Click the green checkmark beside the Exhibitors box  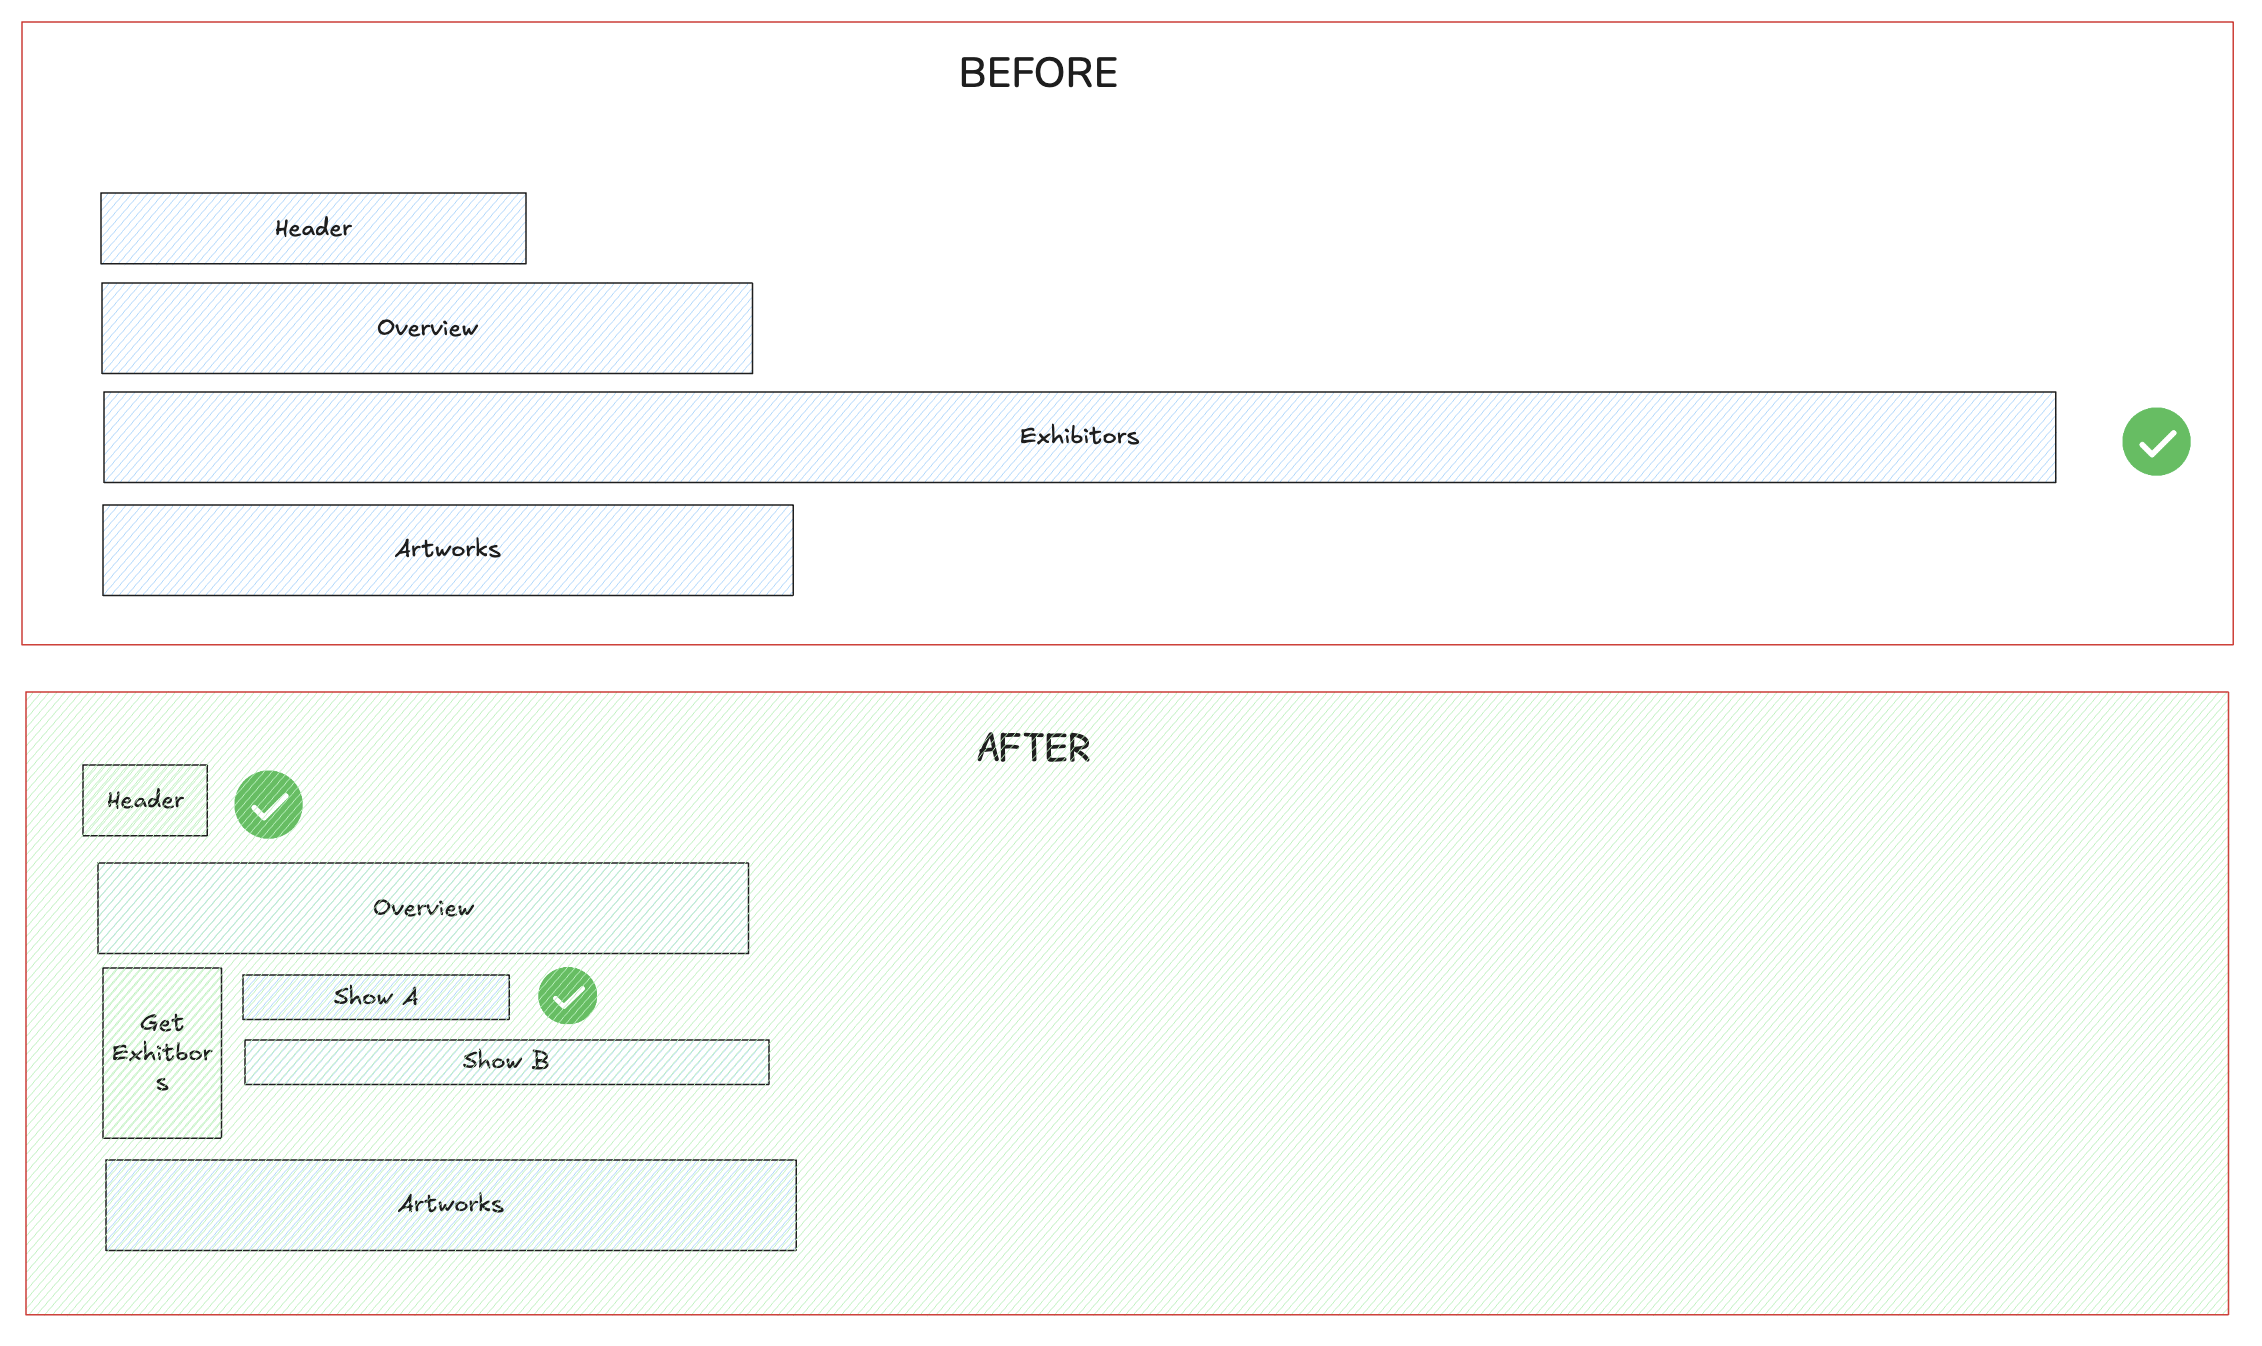pyautogui.click(x=2156, y=441)
